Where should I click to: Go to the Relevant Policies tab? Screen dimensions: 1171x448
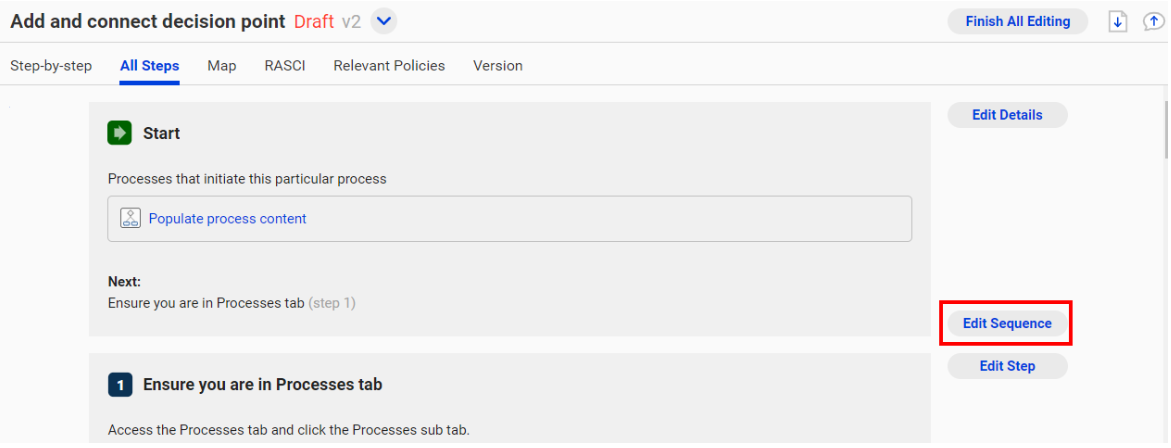[x=389, y=66]
